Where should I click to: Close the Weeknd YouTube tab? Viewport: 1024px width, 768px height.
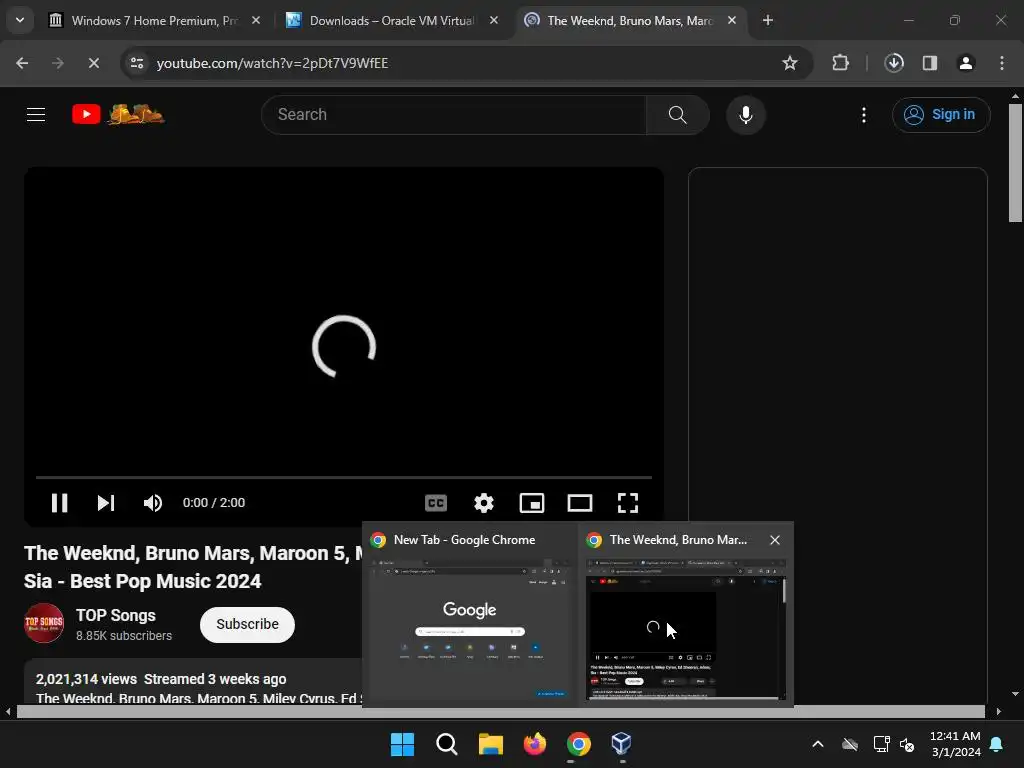point(732,20)
